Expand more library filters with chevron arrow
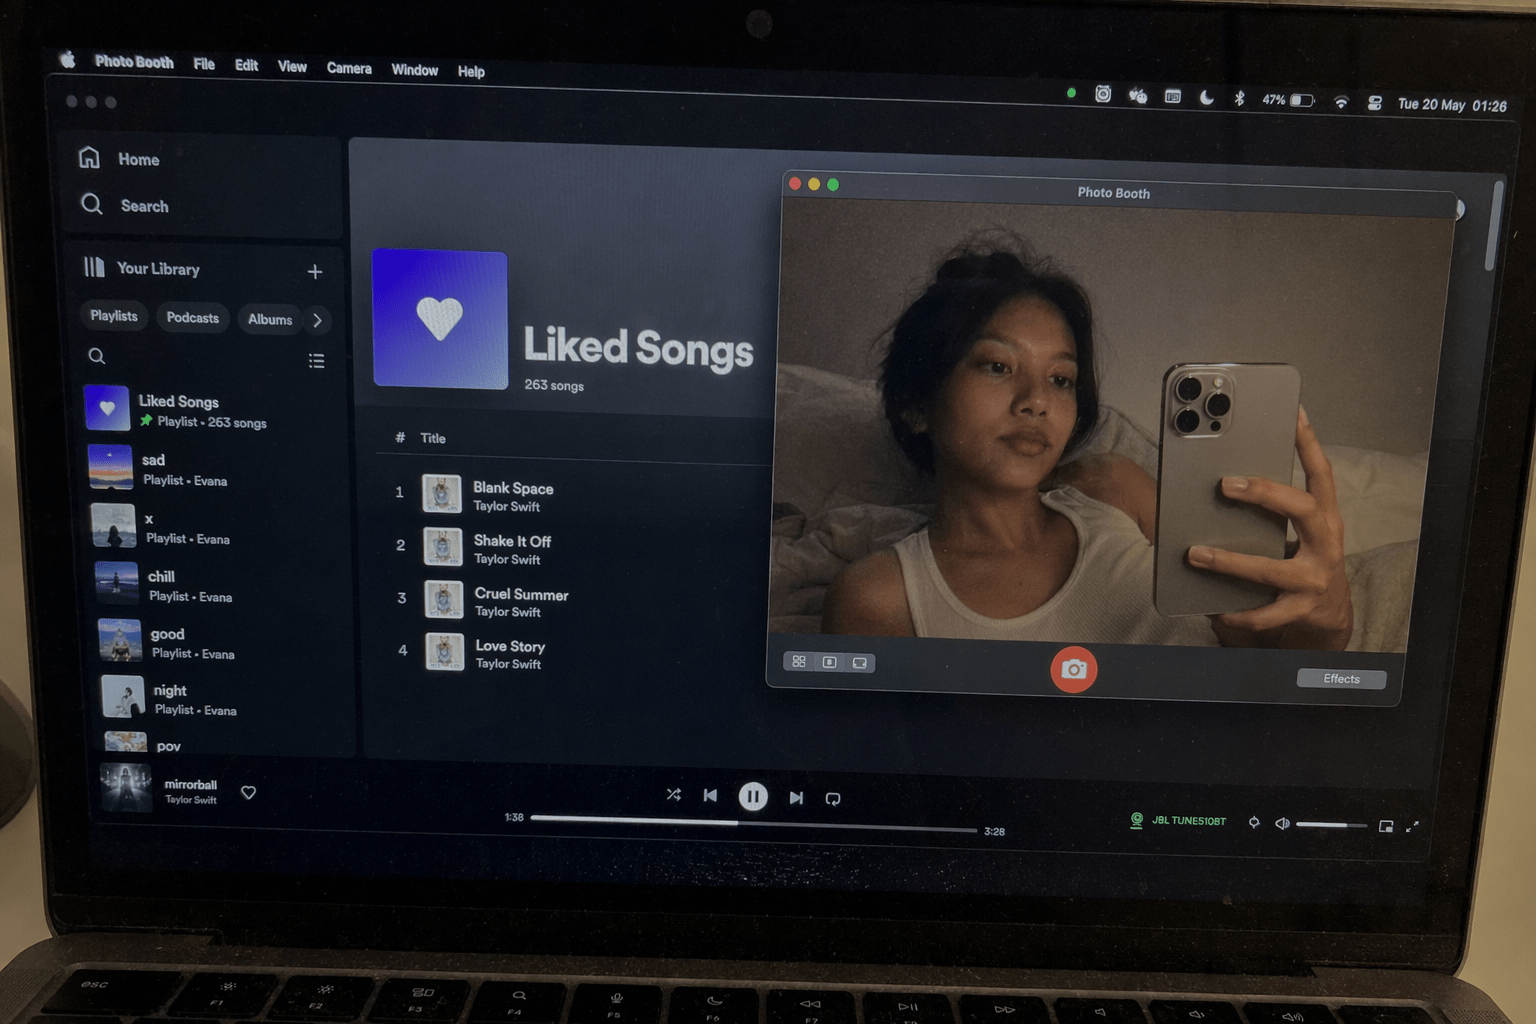The height and width of the screenshot is (1024, 1536). coord(318,320)
